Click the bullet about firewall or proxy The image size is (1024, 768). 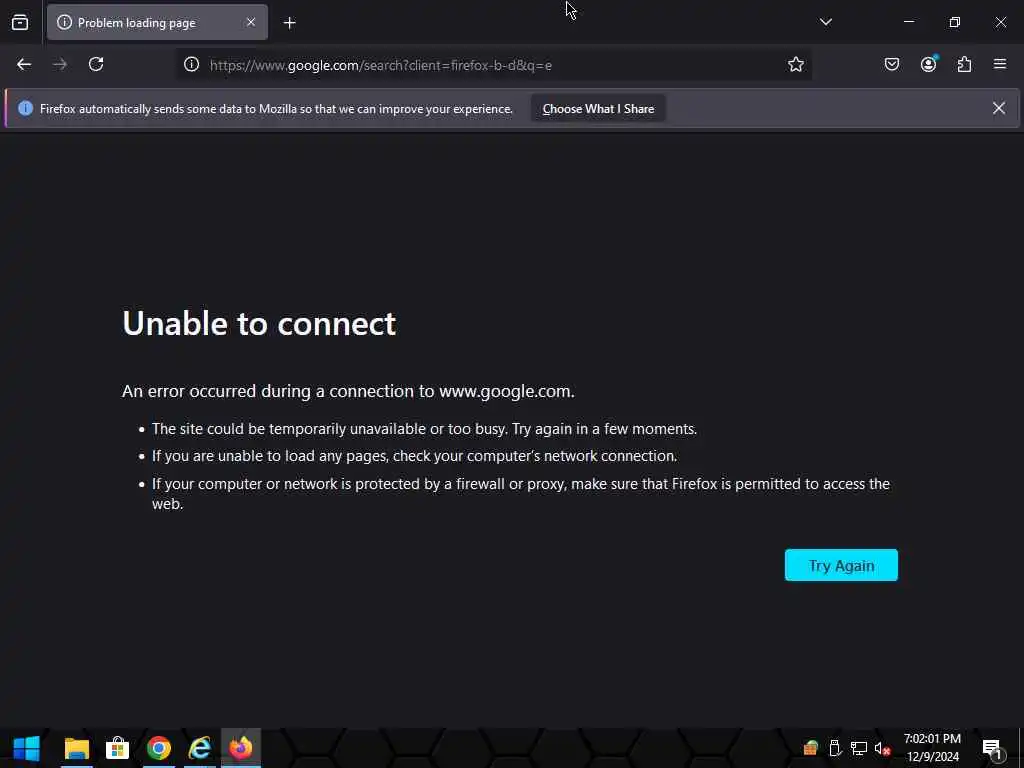point(520,494)
